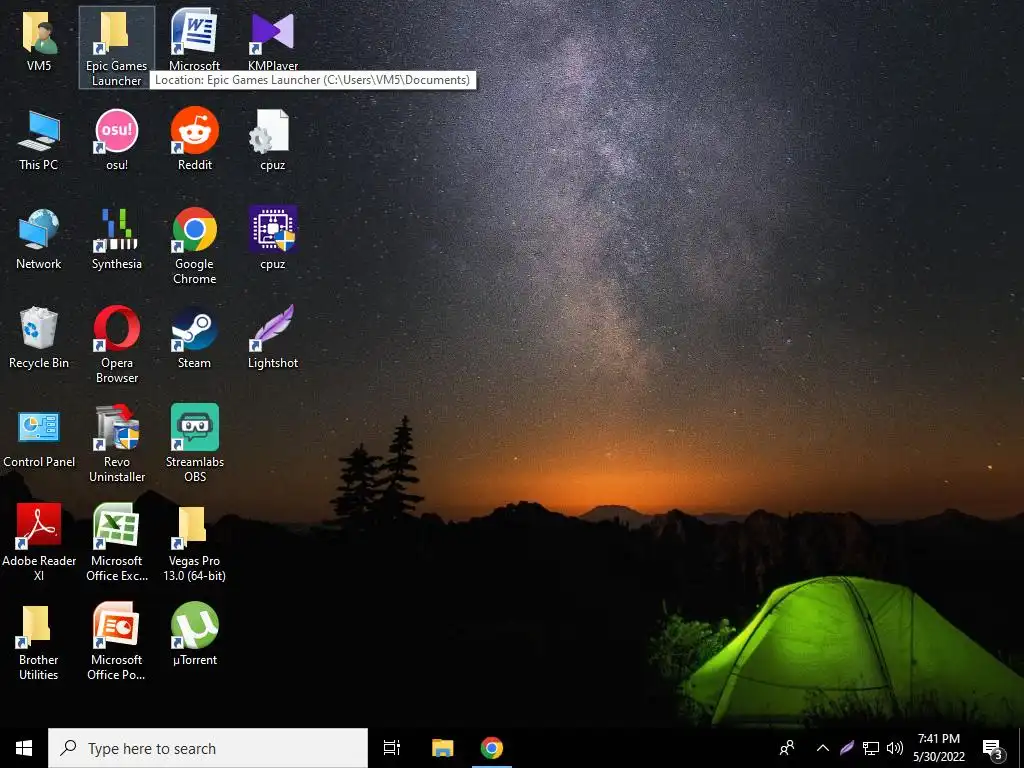Open File Explorer from the taskbar

point(442,748)
